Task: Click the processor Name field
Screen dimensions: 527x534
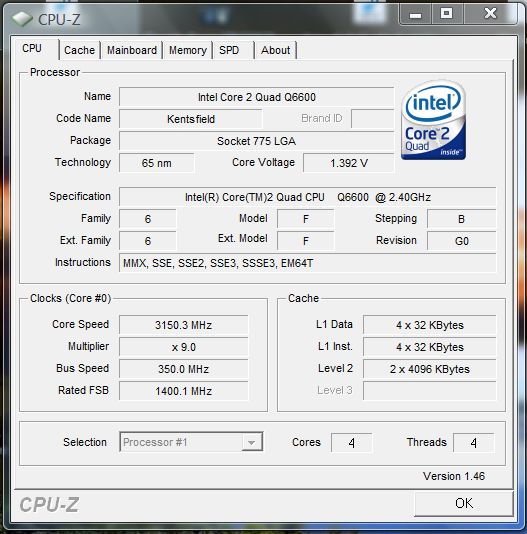Action: click(257, 97)
